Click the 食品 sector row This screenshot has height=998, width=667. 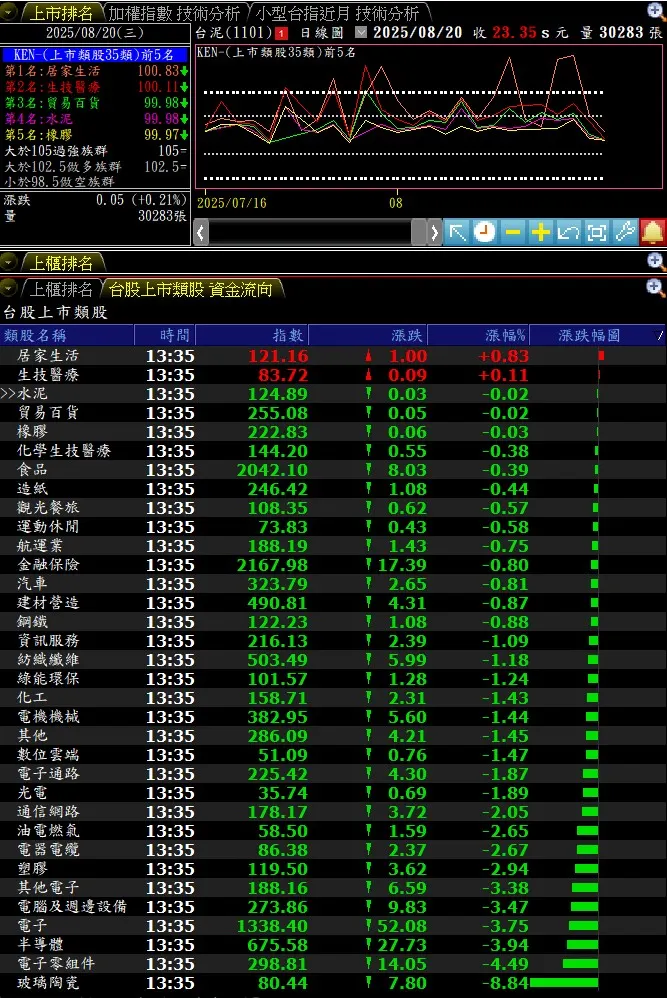pos(333,470)
